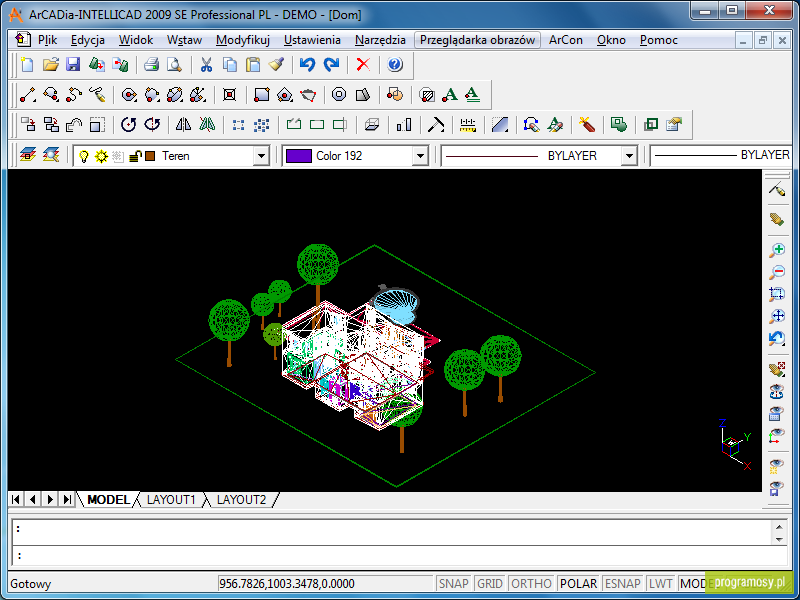This screenshot has width=800, height=600.
Task: Select the Rotate tool
Action: tap(129, 124)
